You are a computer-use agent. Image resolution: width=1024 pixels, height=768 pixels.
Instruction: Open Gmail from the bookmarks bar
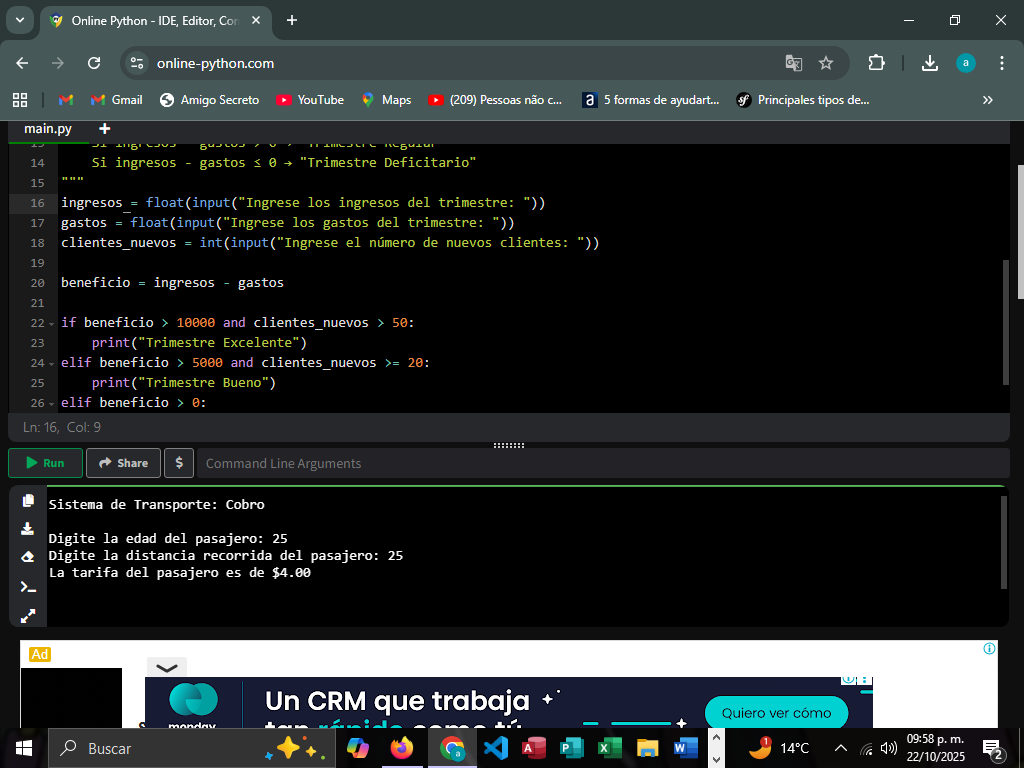click(x=113, y=100)
